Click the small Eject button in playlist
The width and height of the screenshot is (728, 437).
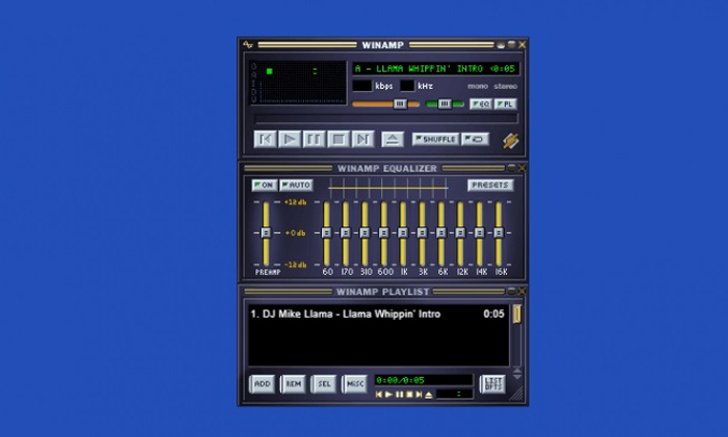429,394
